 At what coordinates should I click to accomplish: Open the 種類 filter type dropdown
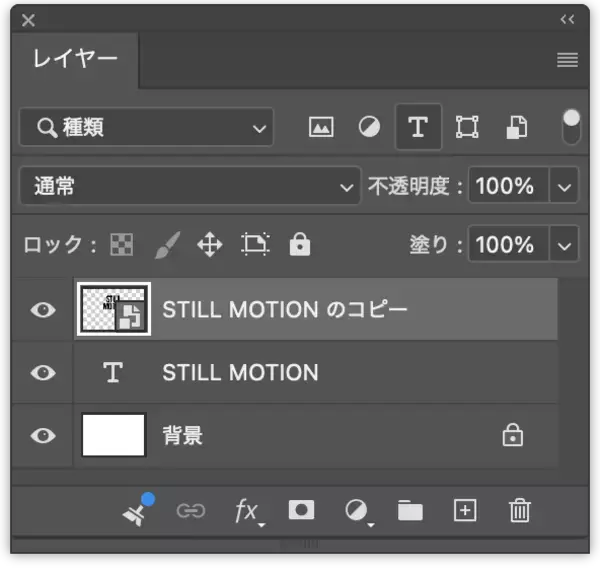147,127
